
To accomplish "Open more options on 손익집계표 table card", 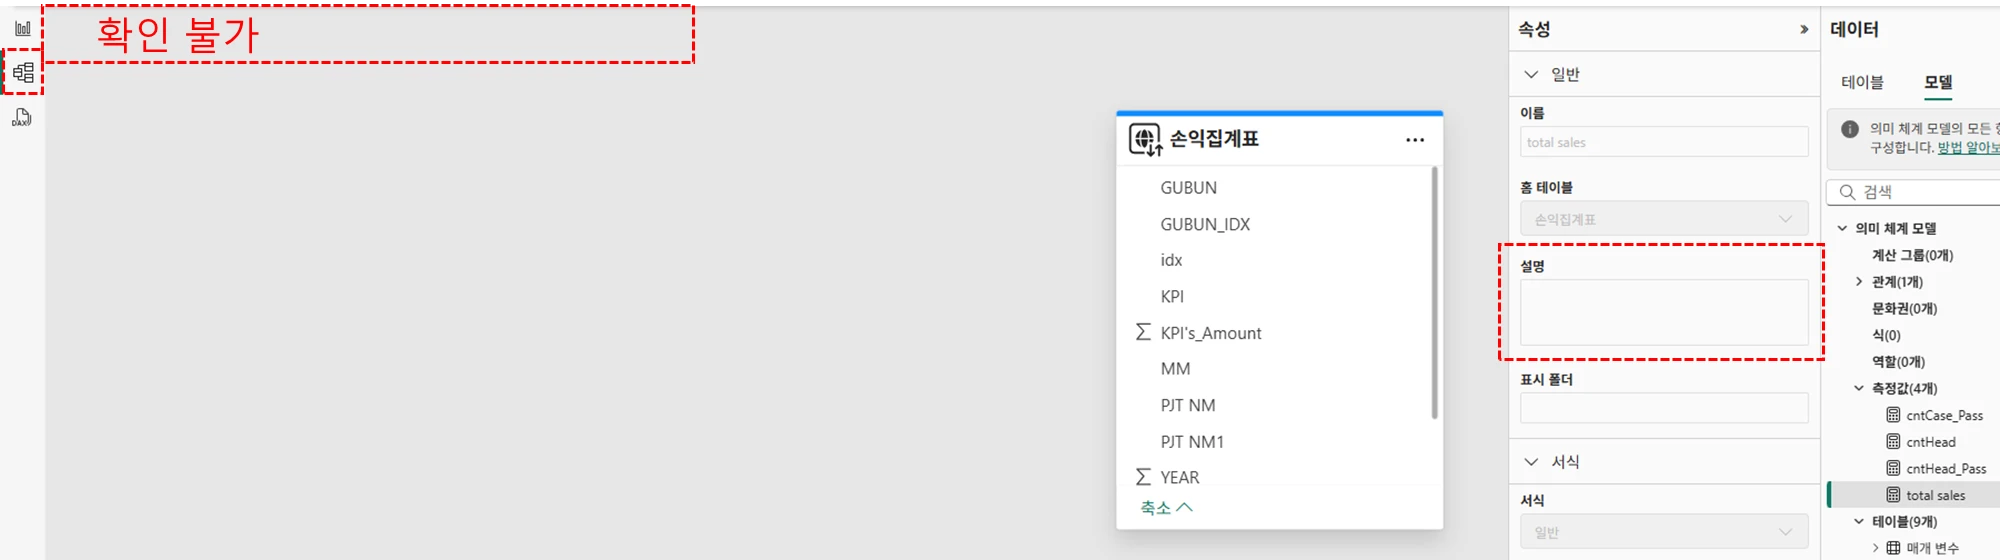I will coord(1415,140).
